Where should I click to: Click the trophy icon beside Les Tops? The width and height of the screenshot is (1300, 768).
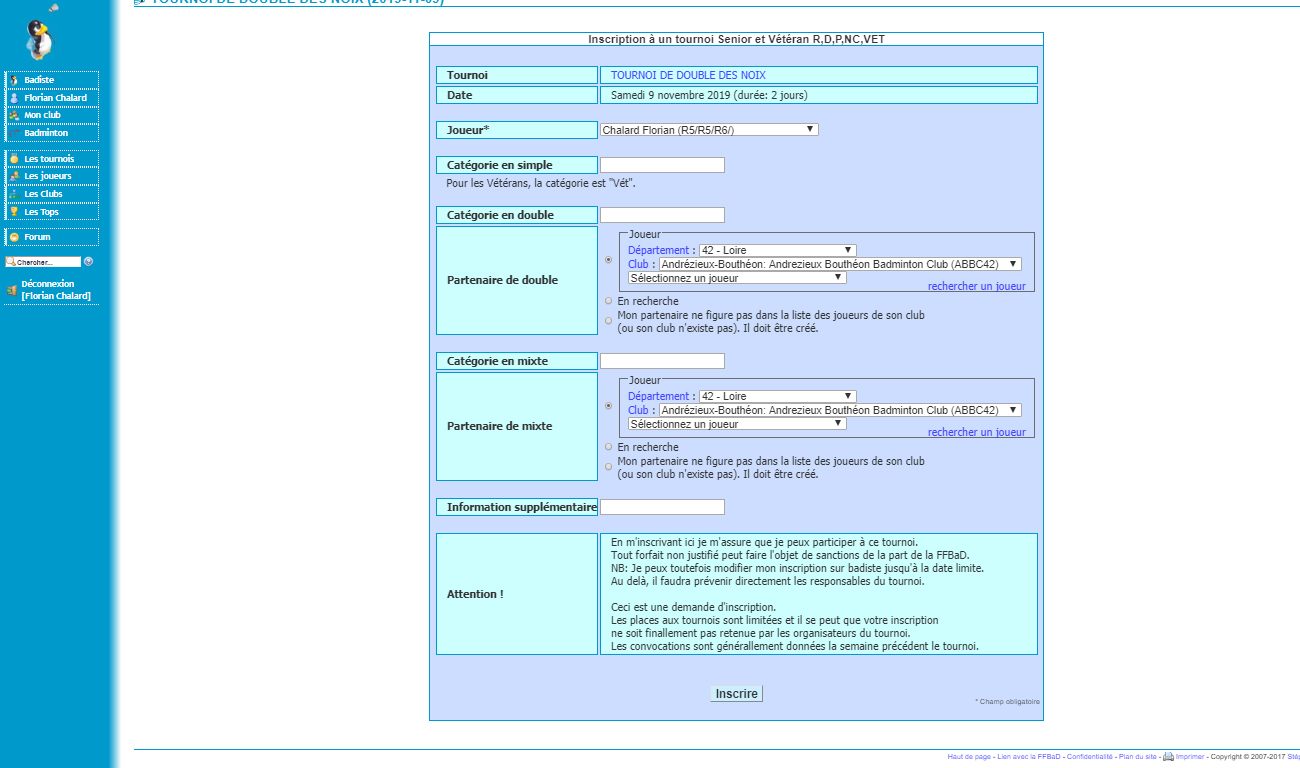click(14, 212)
